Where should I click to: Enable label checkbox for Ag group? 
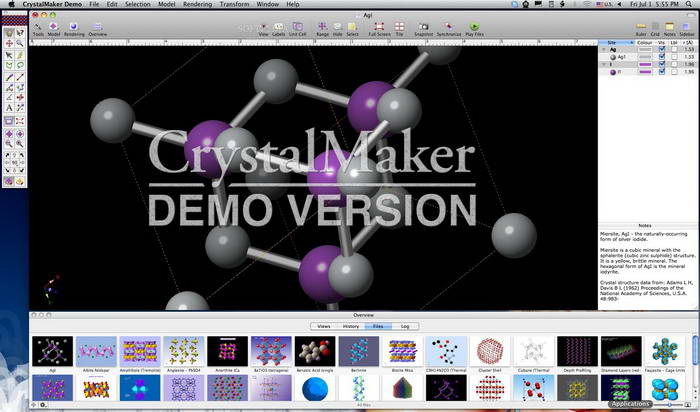click(674, 50)
